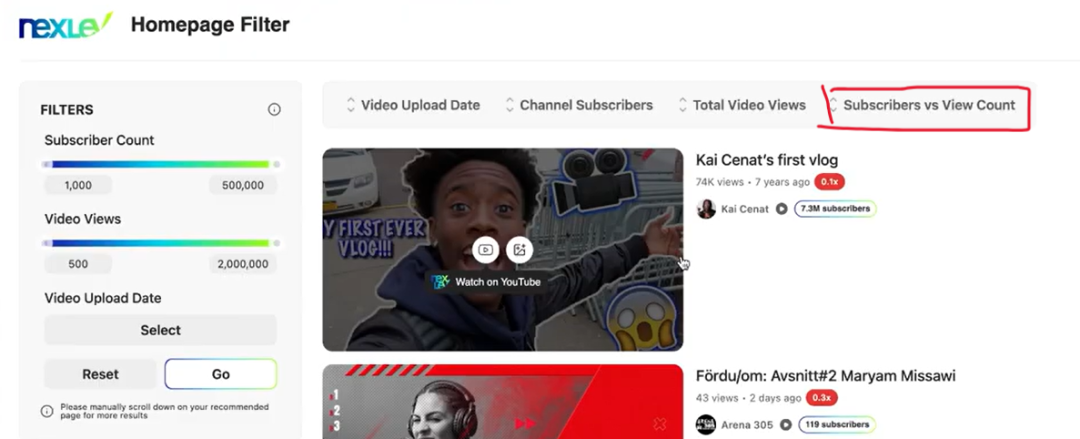
Task: Click play icon beside Arena 305 name
Action: pos(786,424)
